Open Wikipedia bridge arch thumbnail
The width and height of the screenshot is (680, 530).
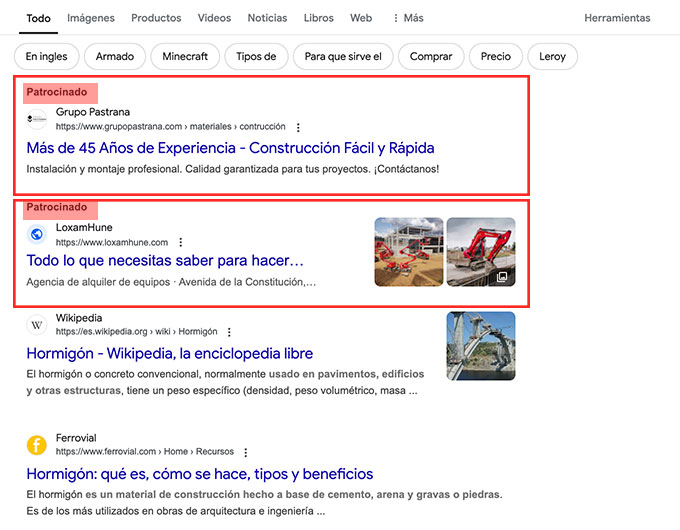pos(481,346)
